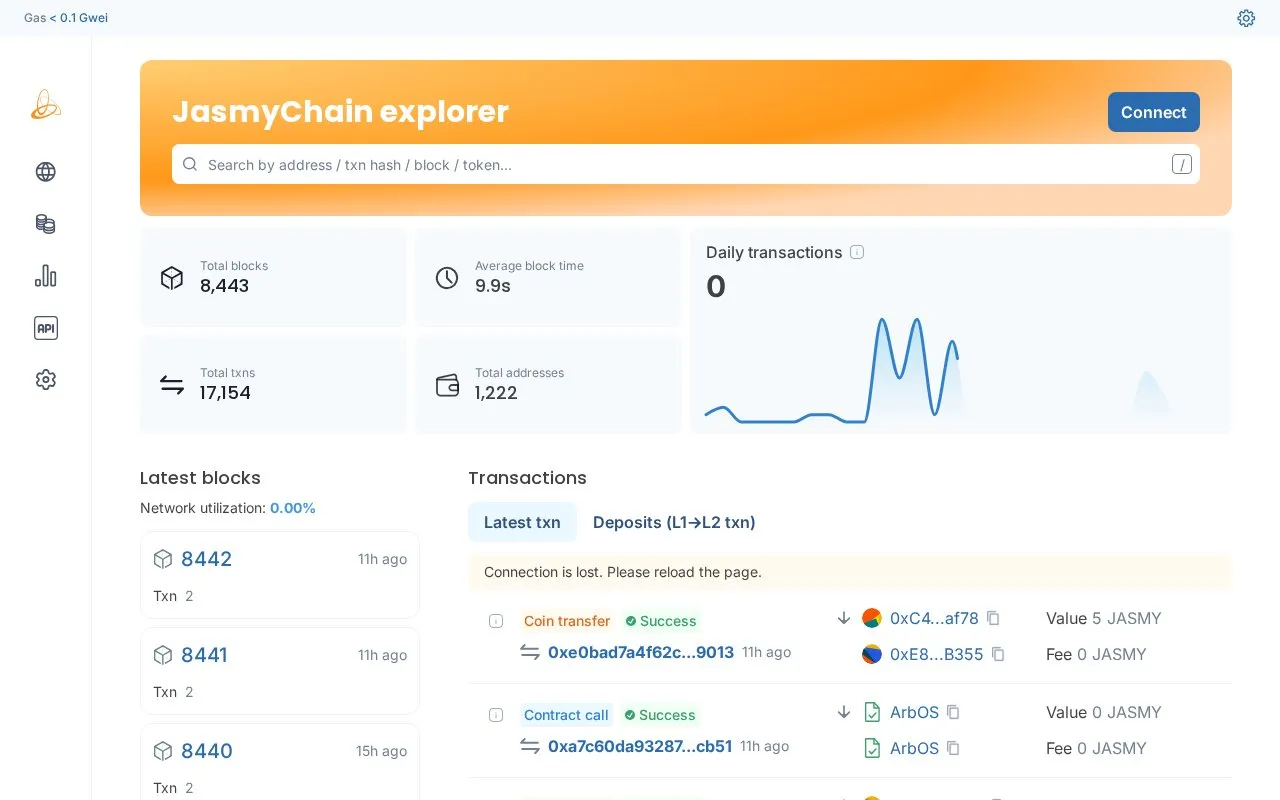Click the Gas < 0.1 Gwei indicator

[x=66, y=18]
